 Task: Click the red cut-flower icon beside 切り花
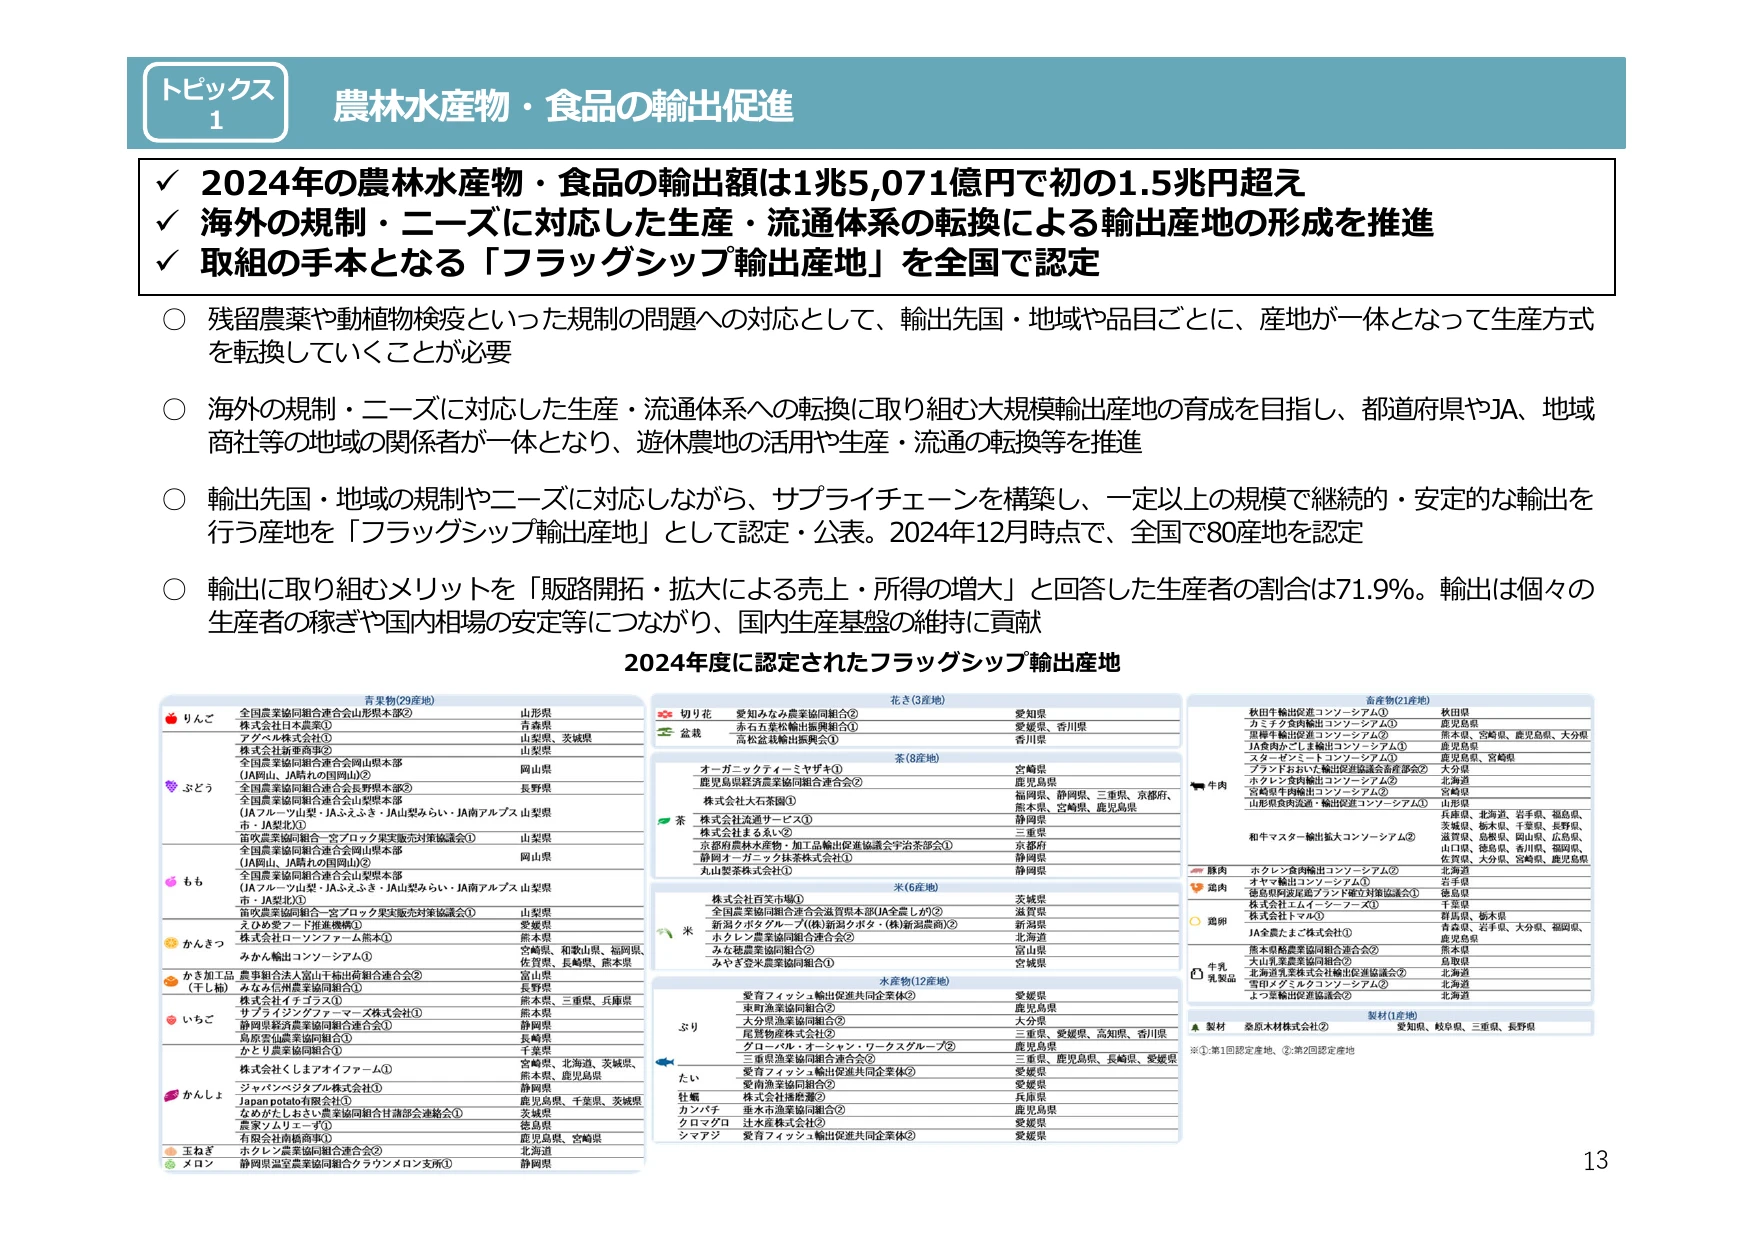664,714
